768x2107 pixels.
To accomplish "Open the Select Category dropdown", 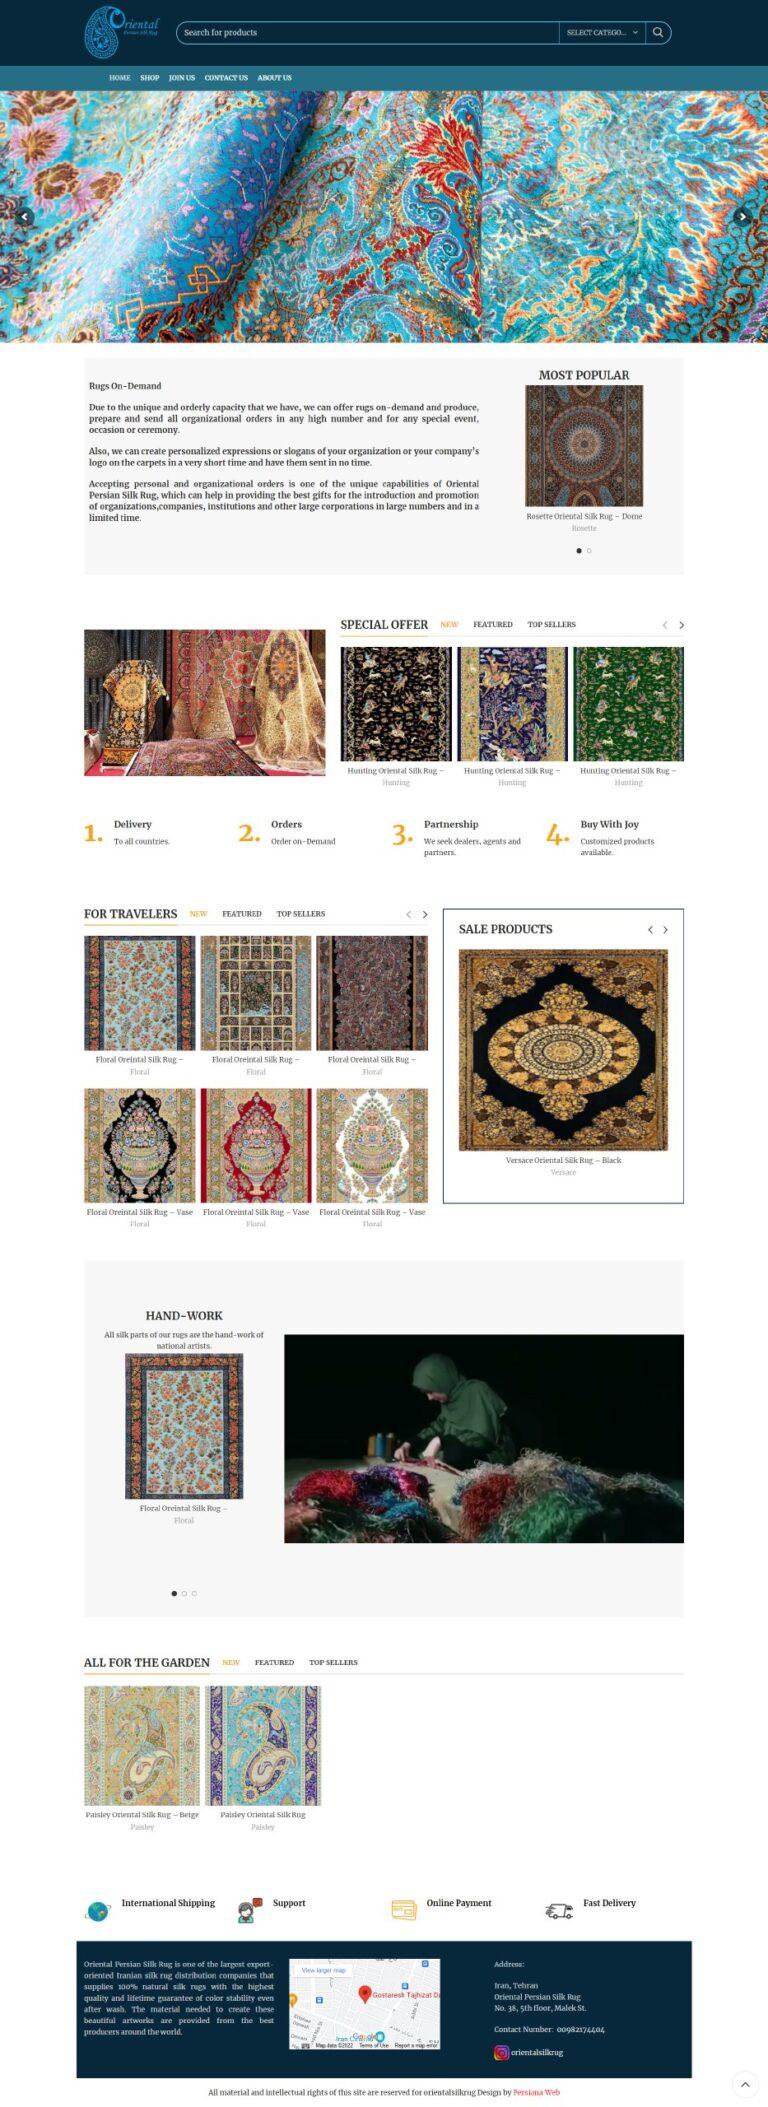I will point(602,32).
